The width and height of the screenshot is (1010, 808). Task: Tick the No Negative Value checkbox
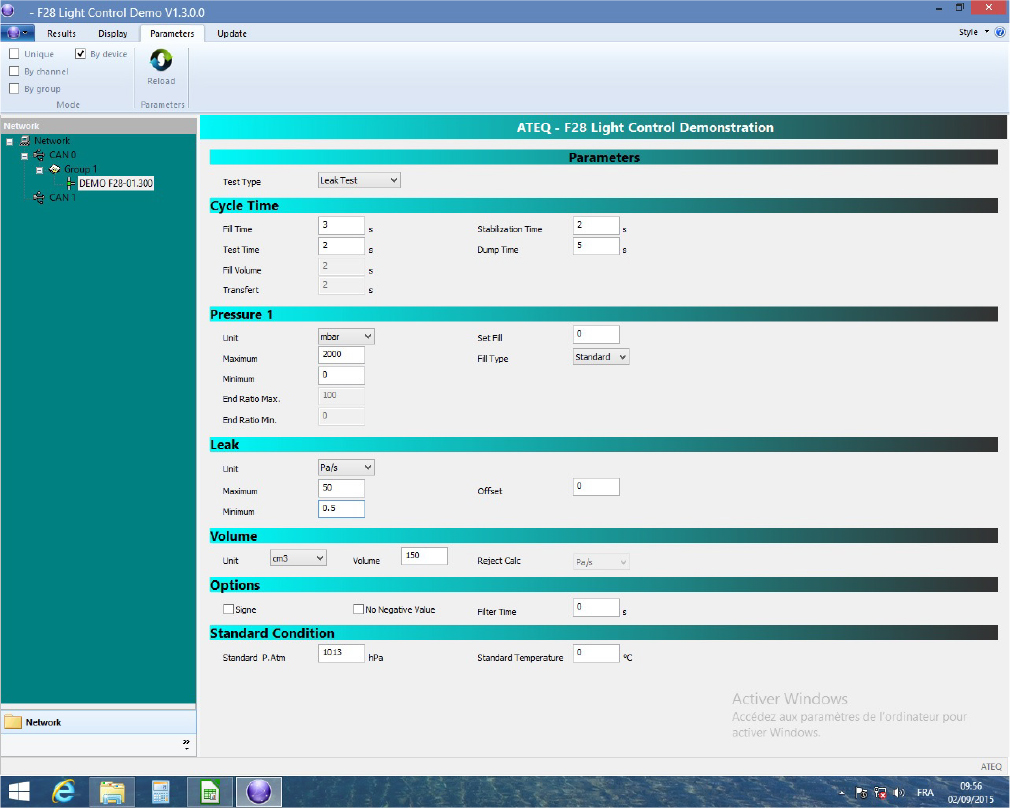click(358, 609)
